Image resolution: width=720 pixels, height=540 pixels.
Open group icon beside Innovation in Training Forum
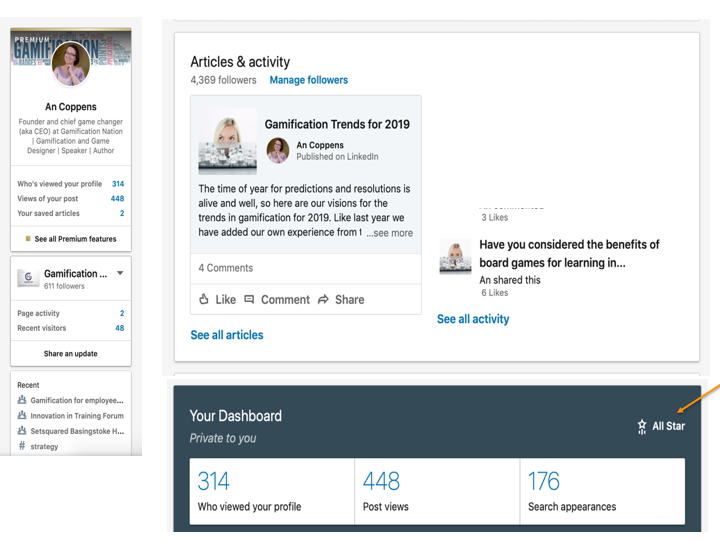coord(22,415)
